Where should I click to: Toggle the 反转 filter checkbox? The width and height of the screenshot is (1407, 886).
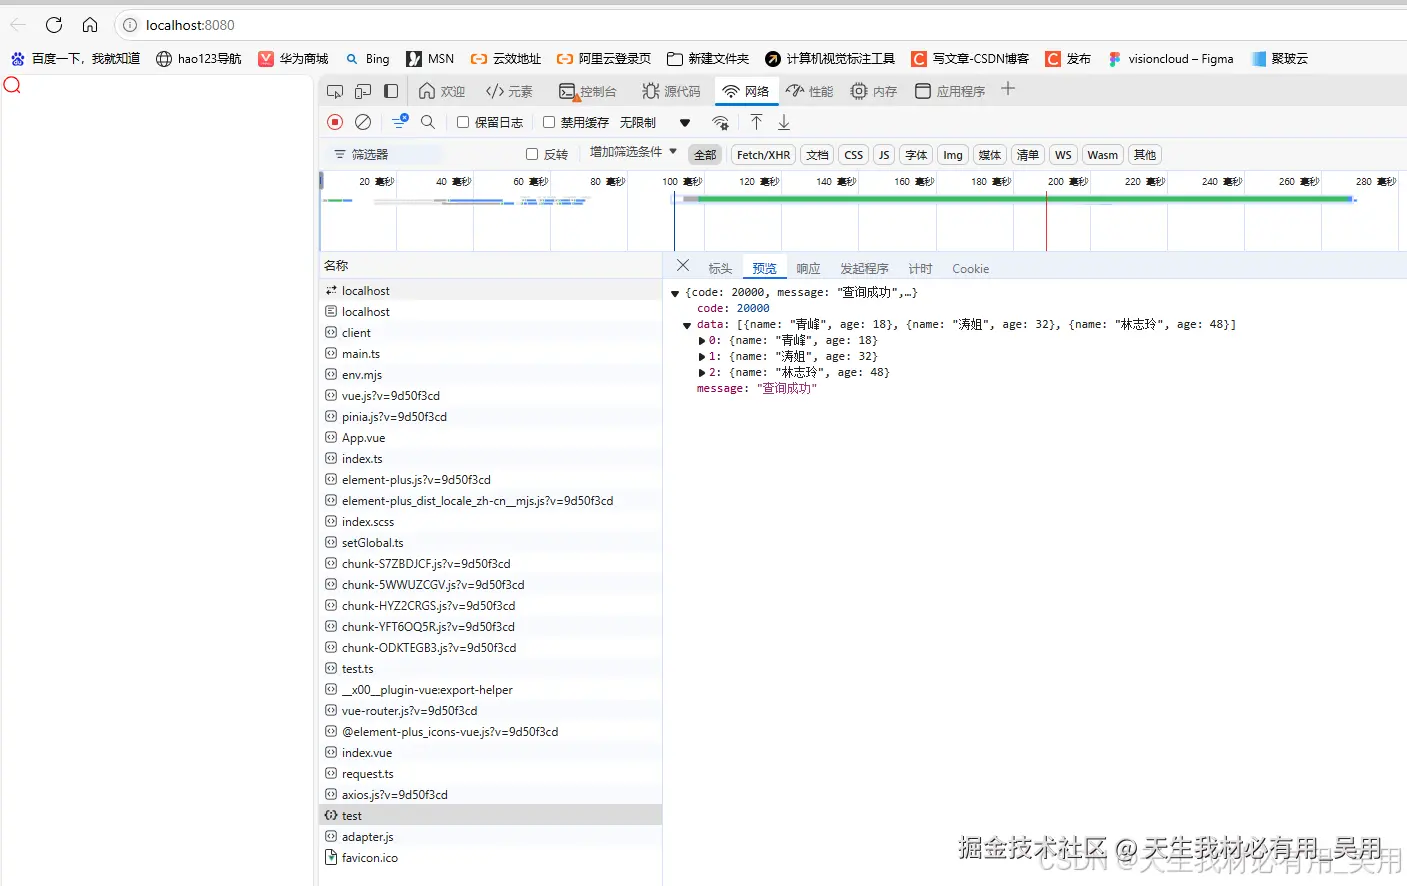point(530,154)
